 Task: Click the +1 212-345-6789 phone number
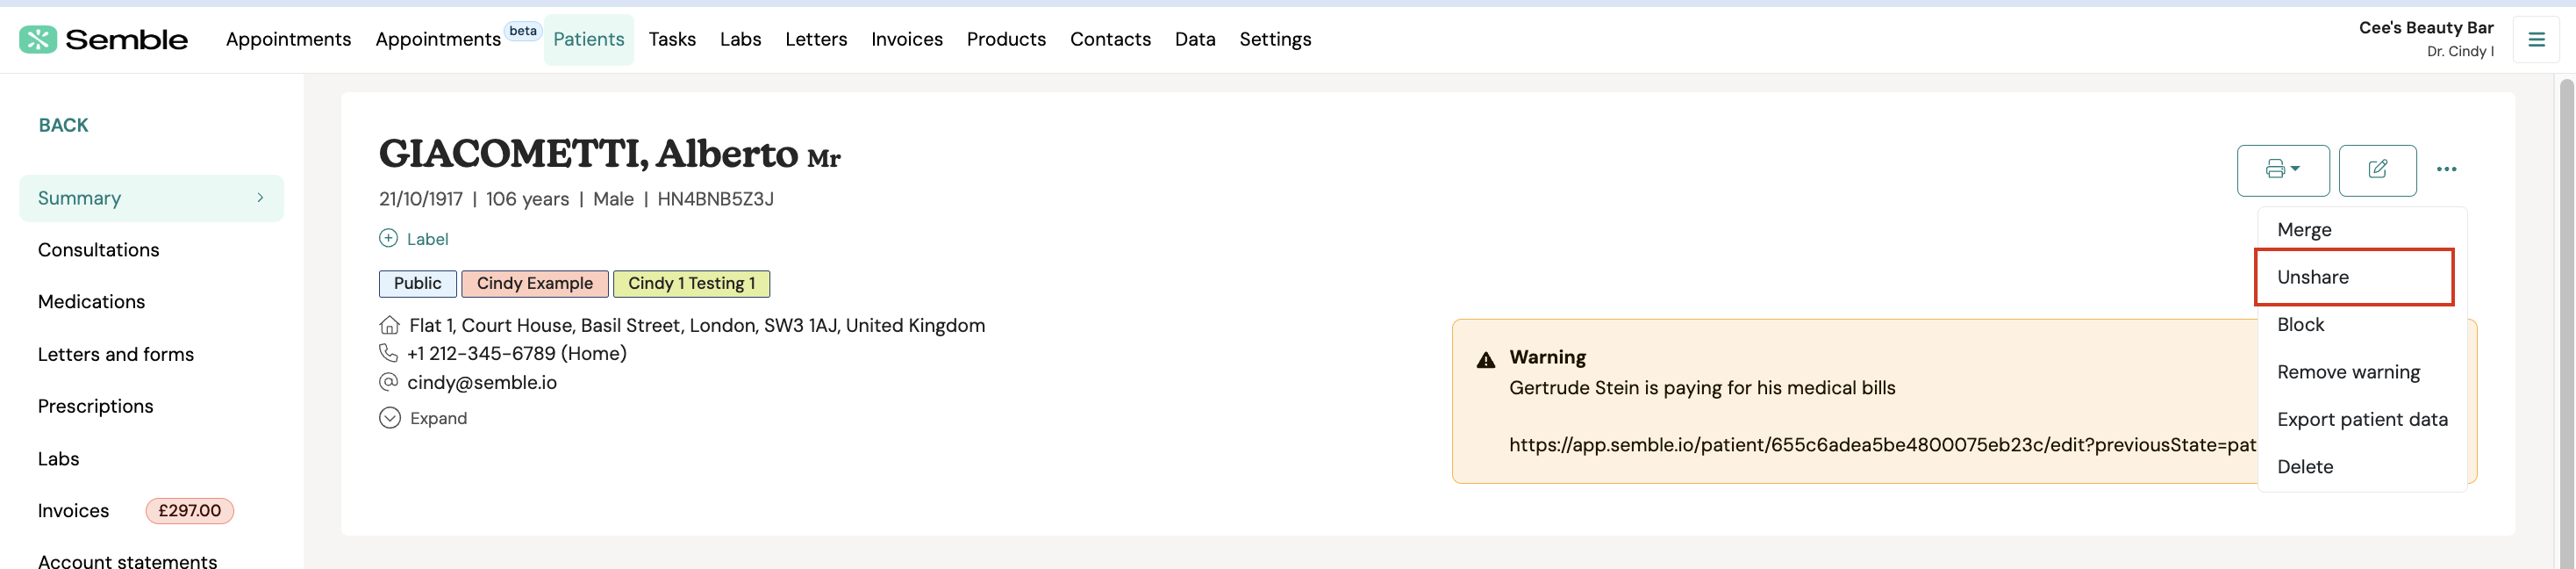[x=517, y=354]
